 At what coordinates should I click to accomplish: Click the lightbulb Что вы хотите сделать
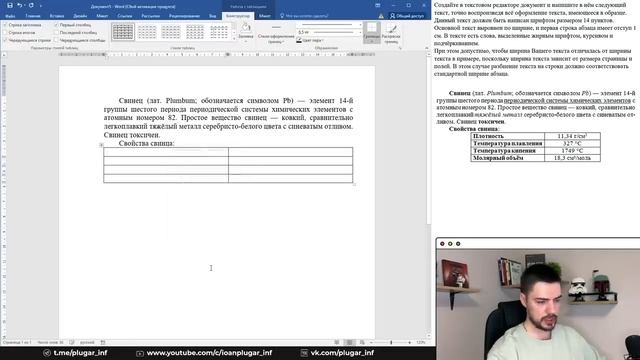coord(282,16)
